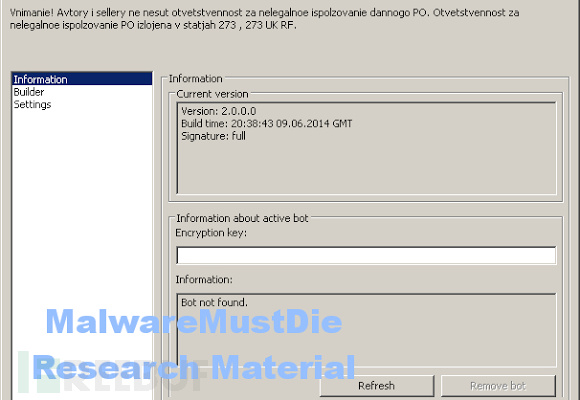Image resolution: width=580 pixels, height=400 pixels.
Task: Select Information in the left list
Action: (82, 79)
